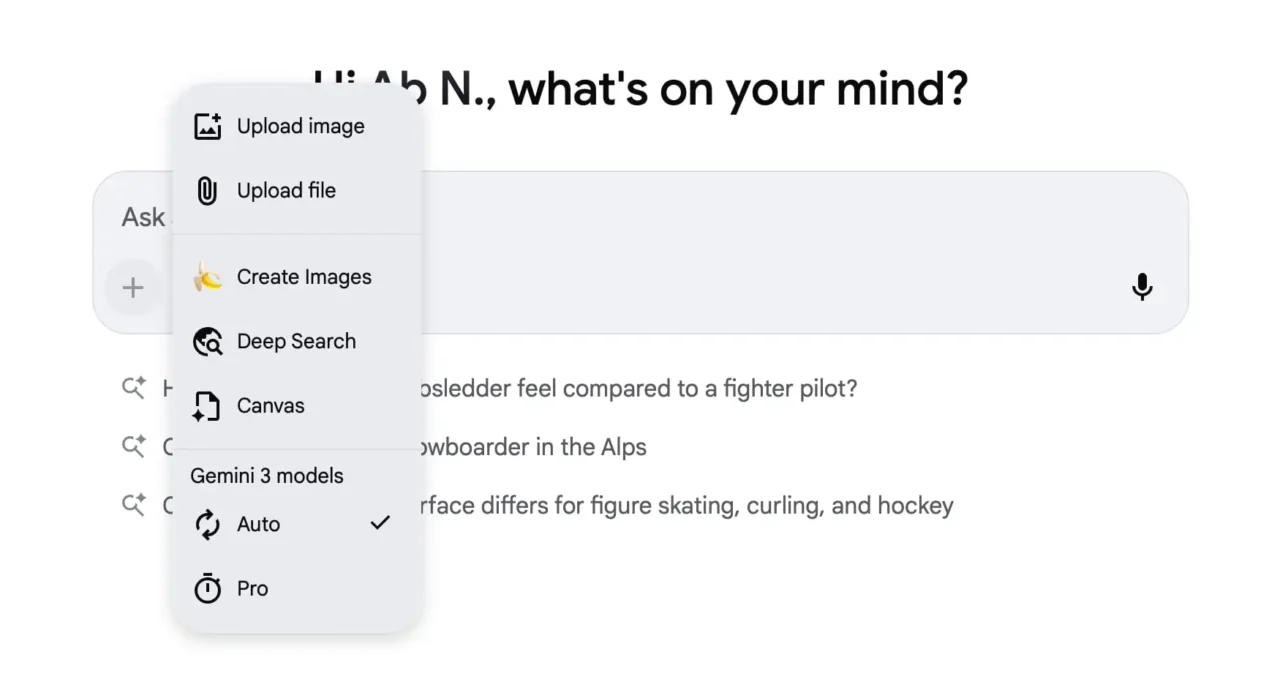Open the plus attachment menu
Image resolution: width=1280 pixels, height=690 pixels.
coord(133,287)
